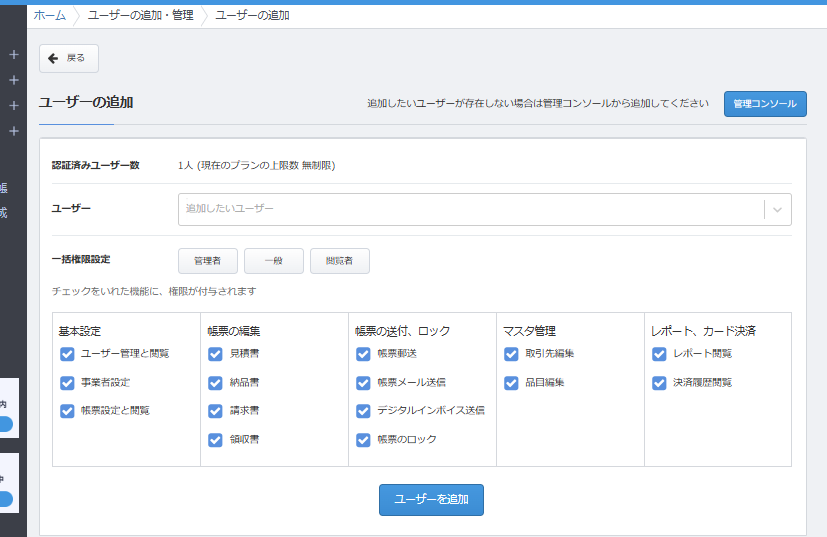
Task: Uncheck ユーザー管理と閲覧 permission
Action: 67,353
